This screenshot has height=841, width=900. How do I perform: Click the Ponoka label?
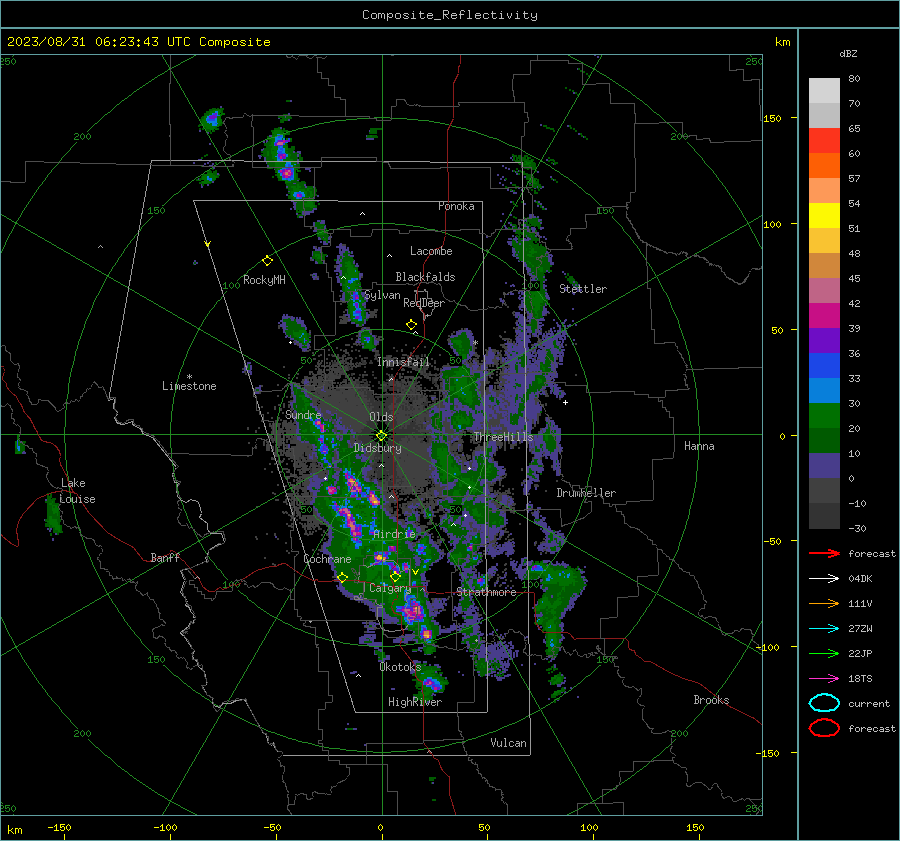pyautogui.click(x=456, y=206)
